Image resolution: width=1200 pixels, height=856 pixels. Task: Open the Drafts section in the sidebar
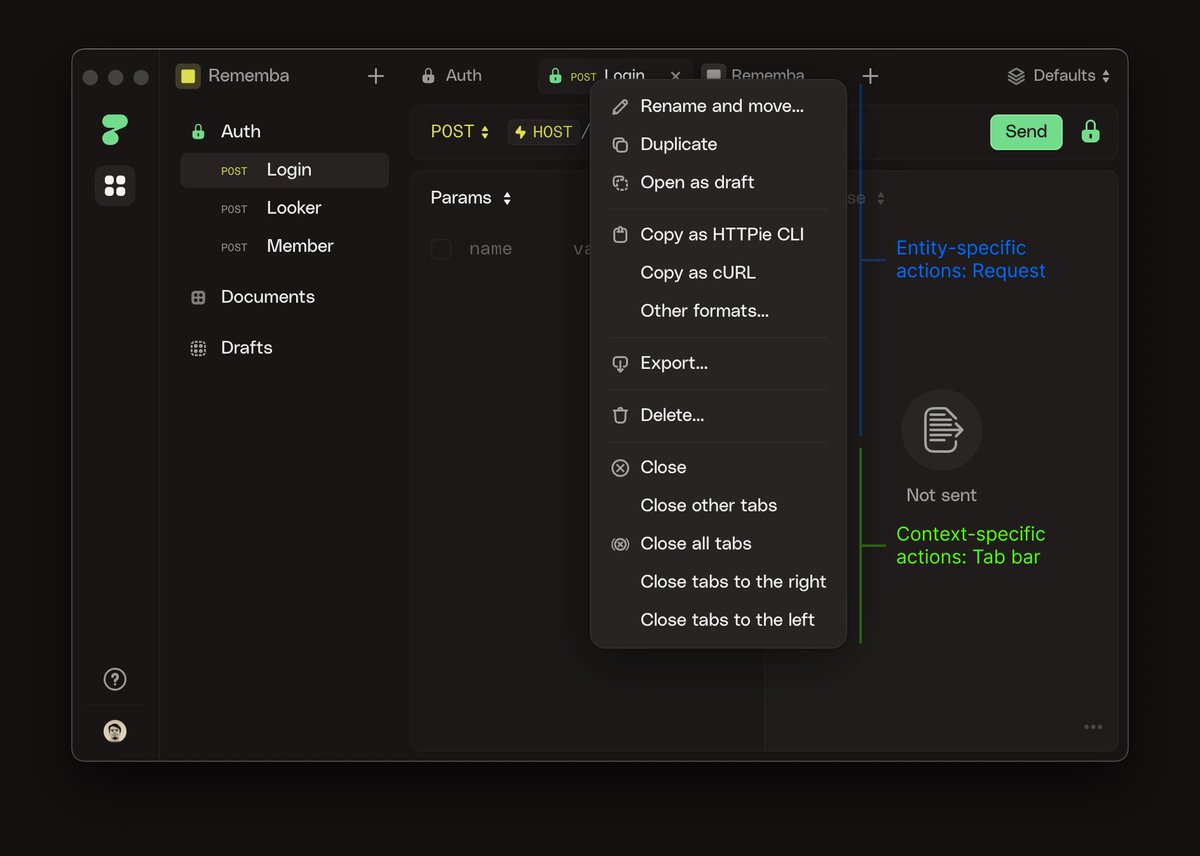pos(246,347)
